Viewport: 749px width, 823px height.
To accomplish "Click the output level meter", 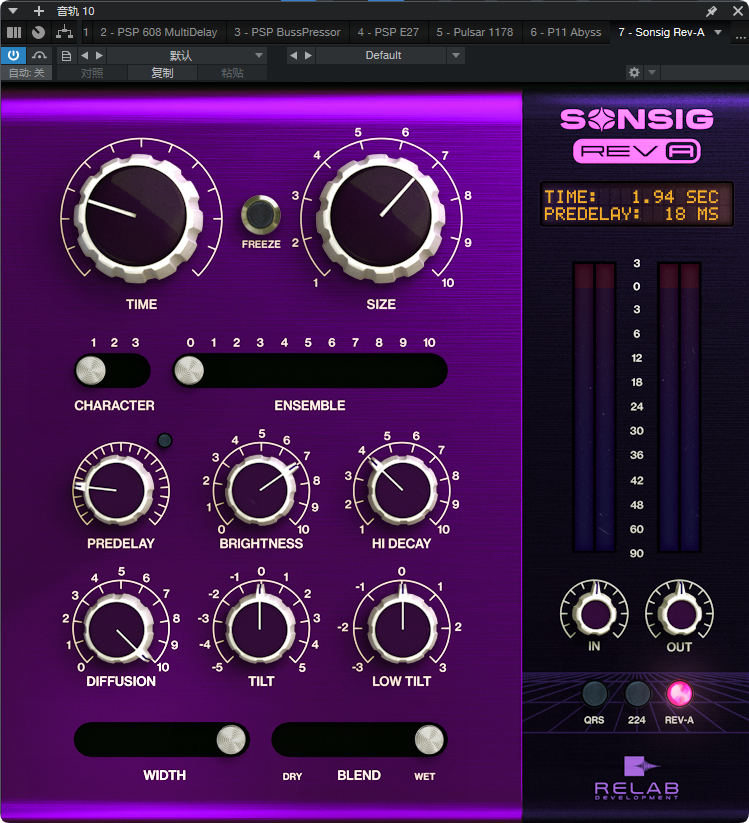I will click(x=679, y=407).
